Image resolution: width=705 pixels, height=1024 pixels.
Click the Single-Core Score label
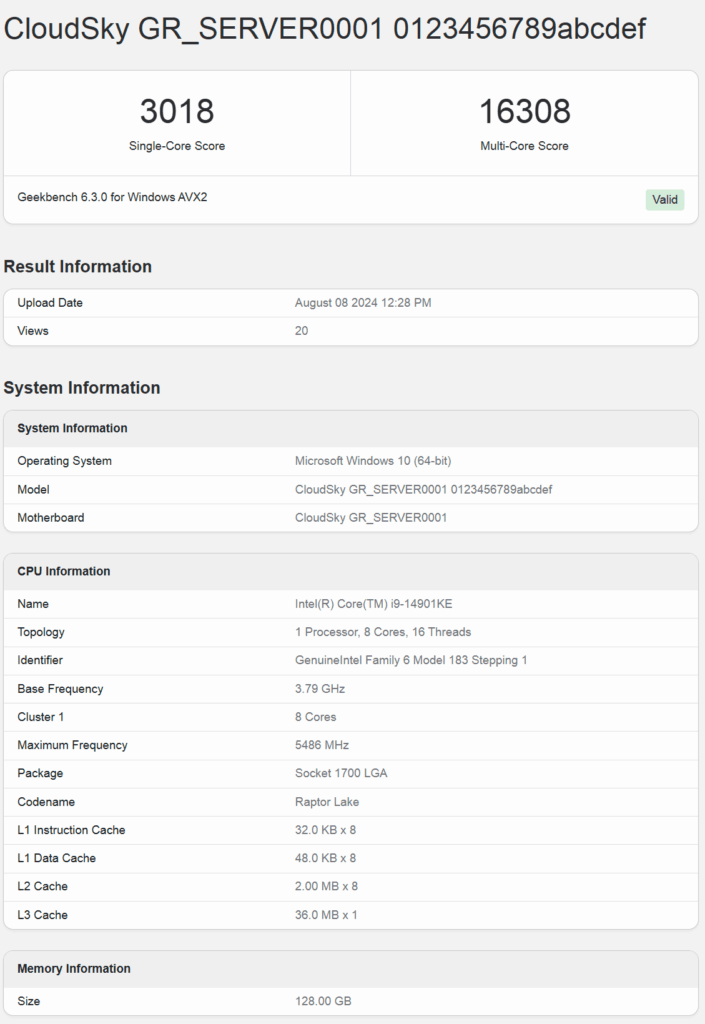(177, 146)
